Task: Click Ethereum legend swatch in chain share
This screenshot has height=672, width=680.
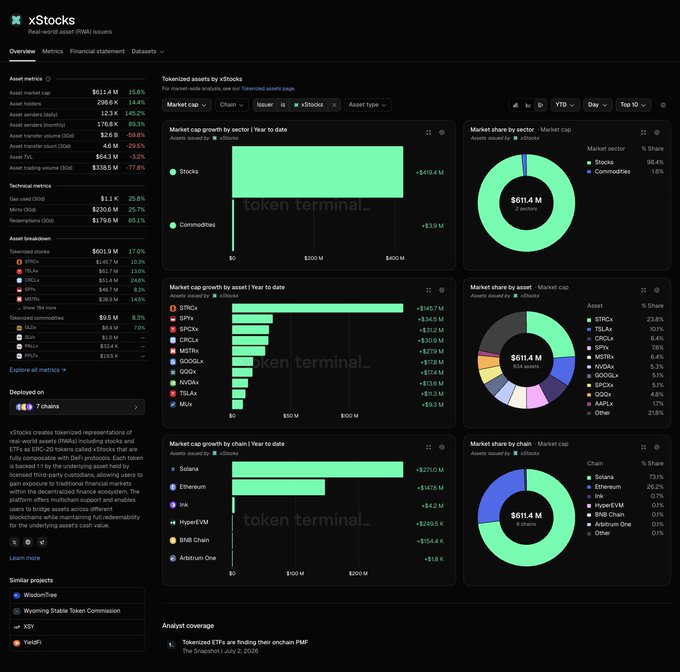Action: (589, 487)
